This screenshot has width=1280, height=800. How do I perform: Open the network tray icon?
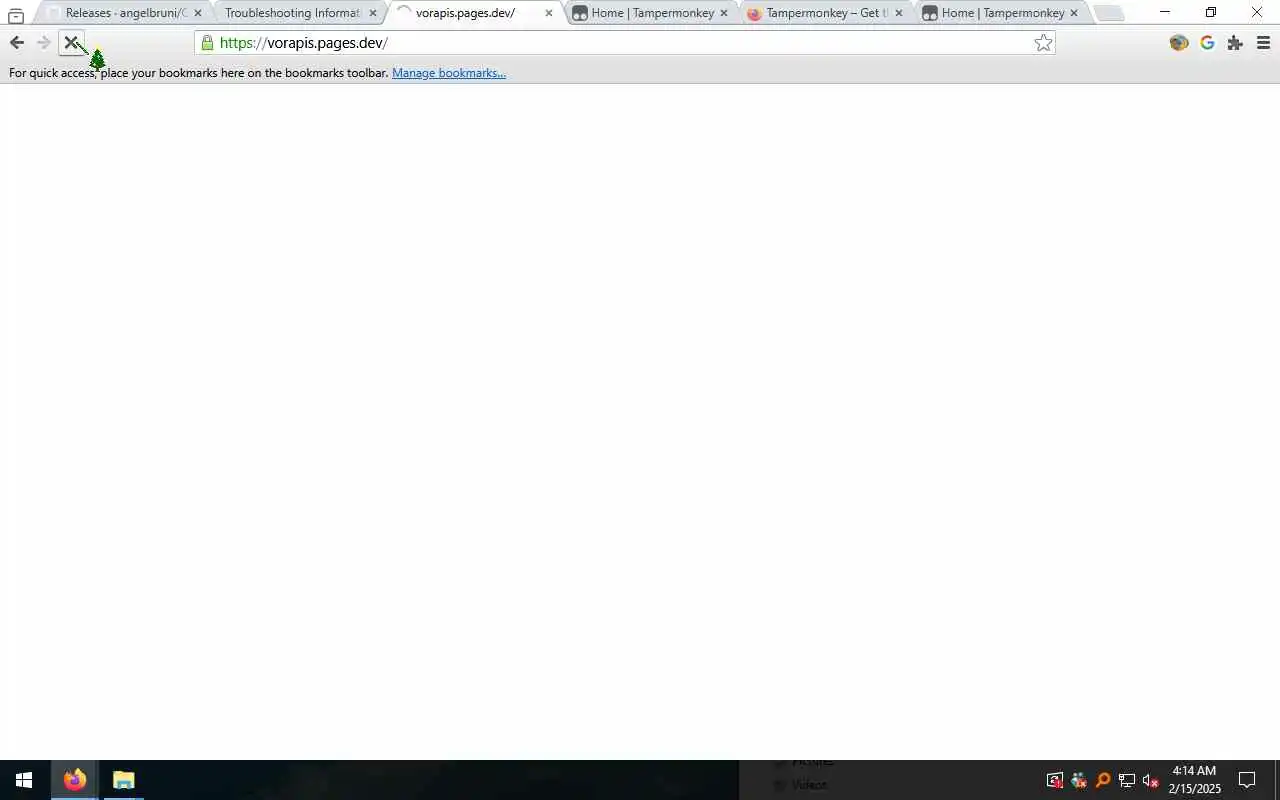tap(1126, 781)
